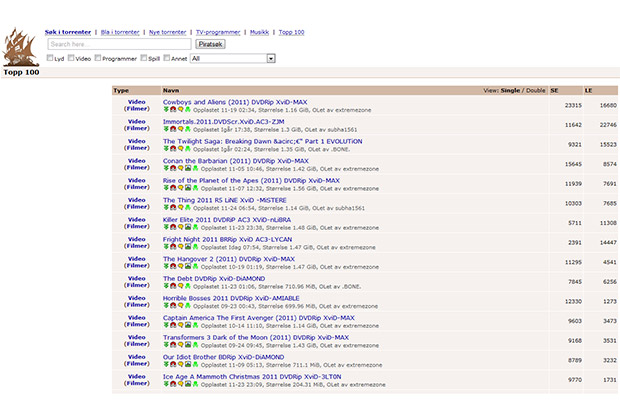View comments bubble for Ice Age Mammoth Christmas

[x=181, y=384]
